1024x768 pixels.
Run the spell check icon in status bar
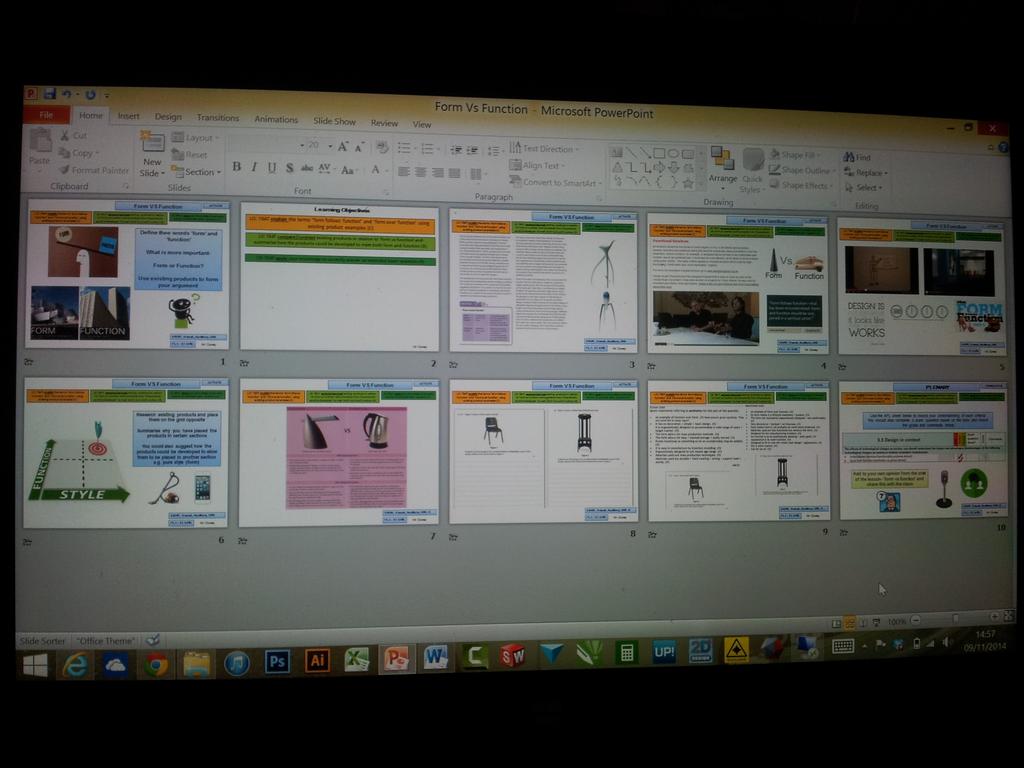152,640
